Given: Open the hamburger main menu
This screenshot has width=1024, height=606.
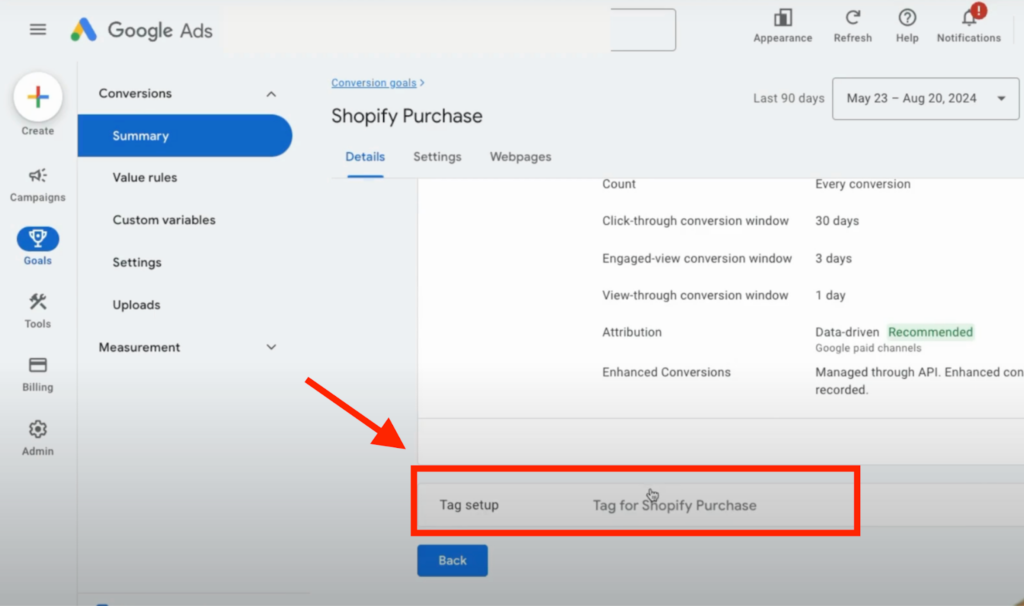Looking at the screenshot, I should click(x=38, y=29).
